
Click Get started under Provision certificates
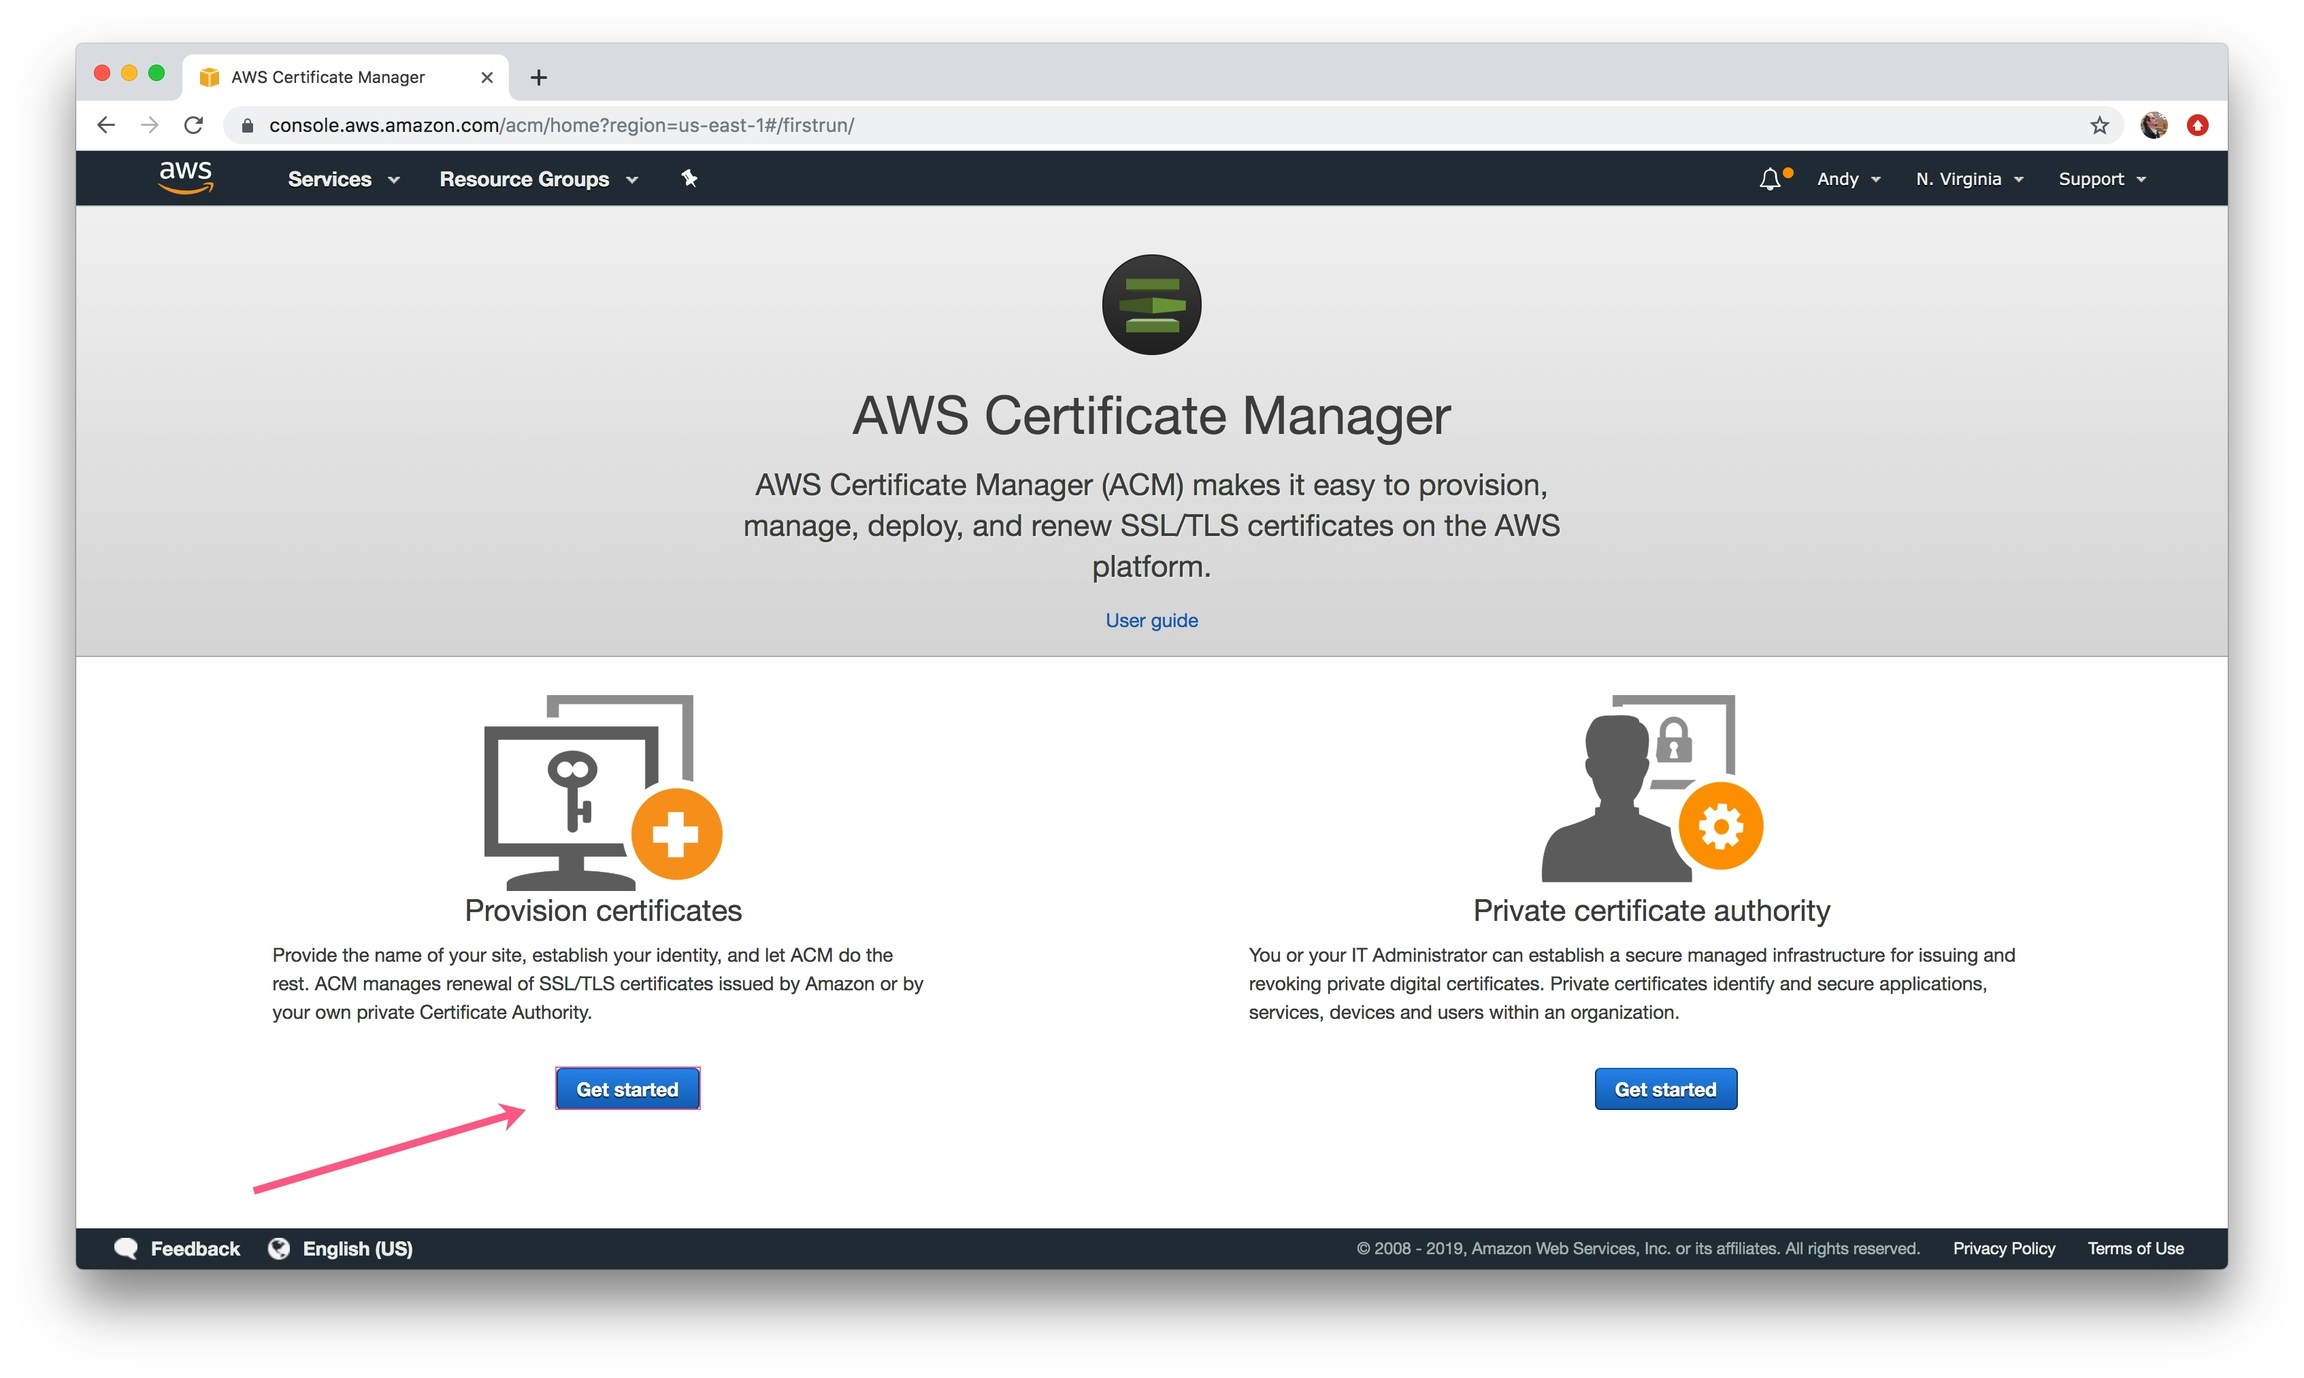(x=627, y=1089)
